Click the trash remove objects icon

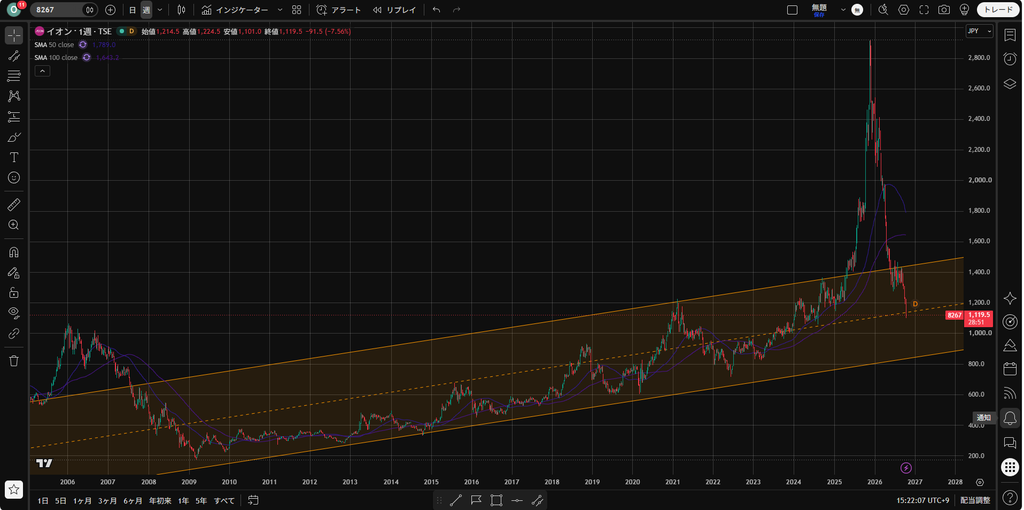(x=14, y=360)
